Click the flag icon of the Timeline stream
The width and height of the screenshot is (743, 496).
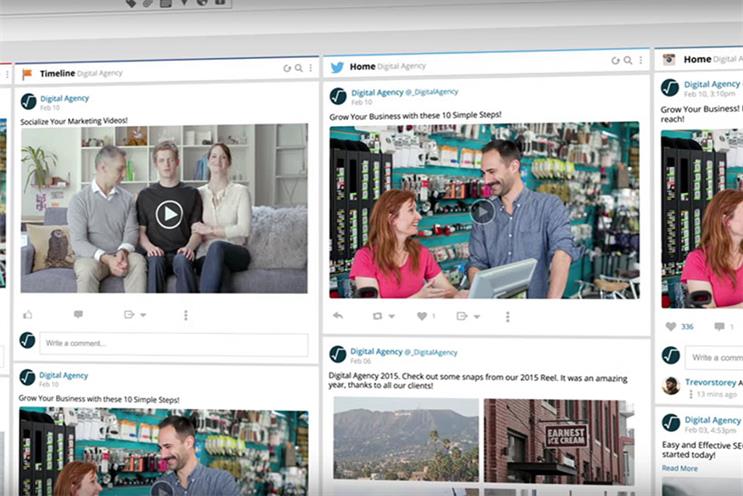(27, 74)
